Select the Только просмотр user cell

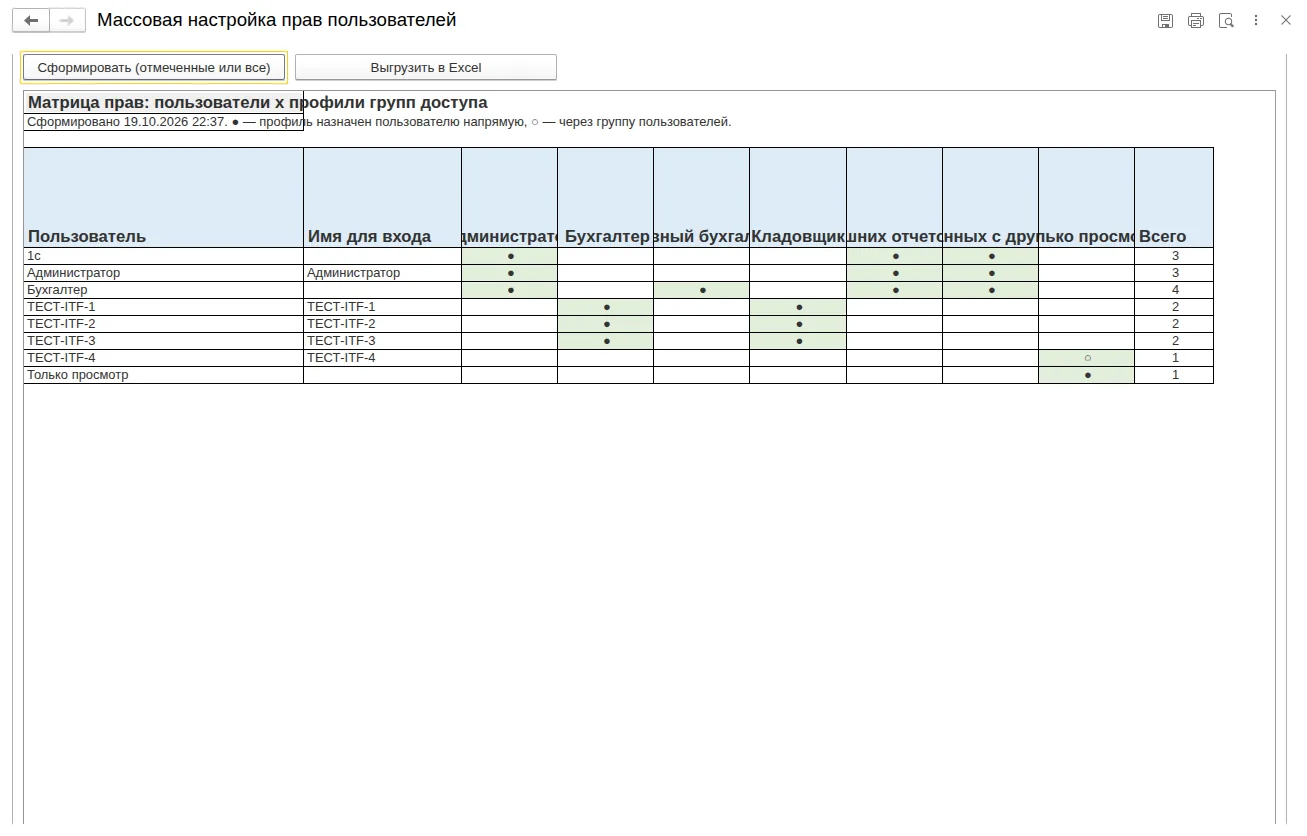[163, 375]
